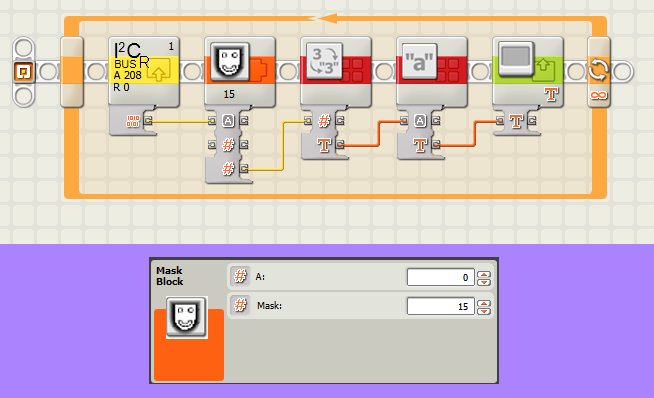This screenshot has width=654, height=398.
Task: Click the Display block text input plug
Action: (500, 121)
